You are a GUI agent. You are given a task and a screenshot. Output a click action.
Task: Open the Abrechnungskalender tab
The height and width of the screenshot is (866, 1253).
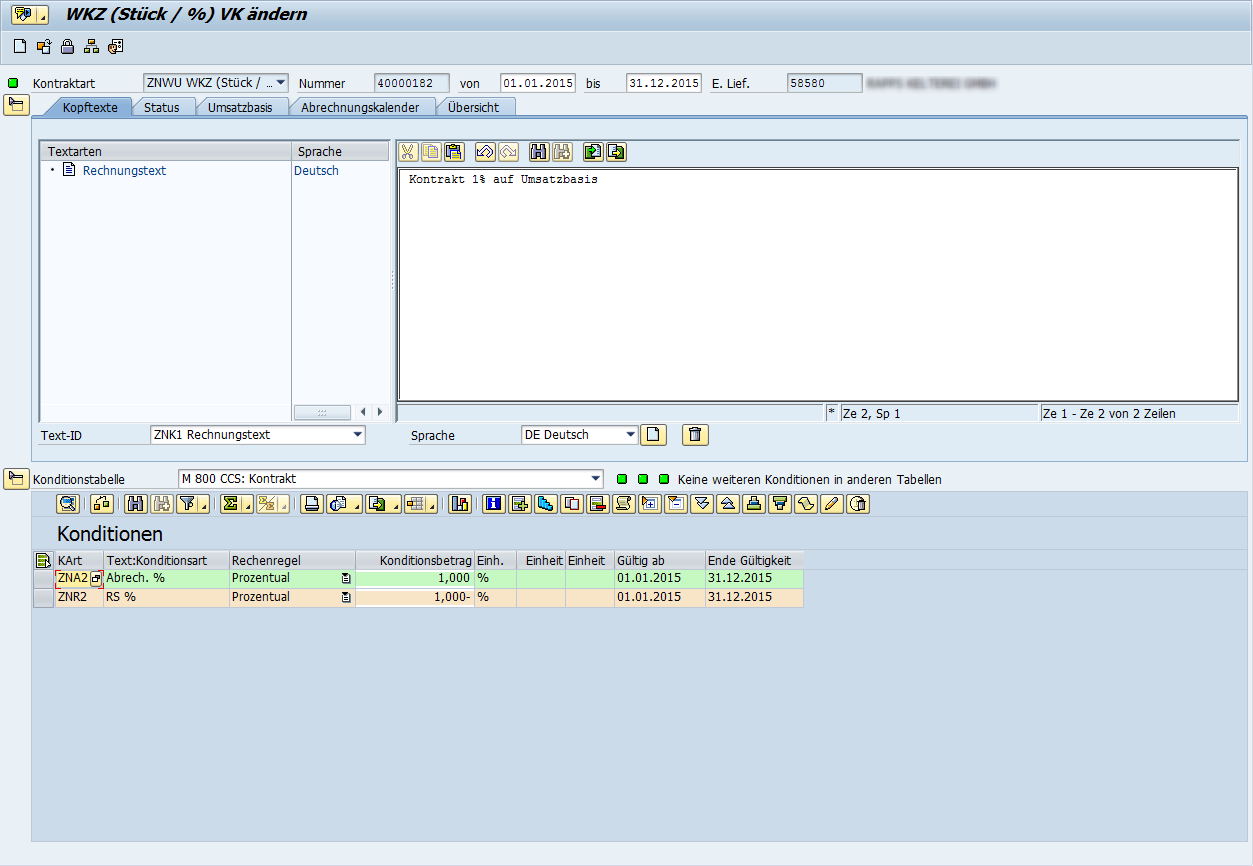(360, 107)
